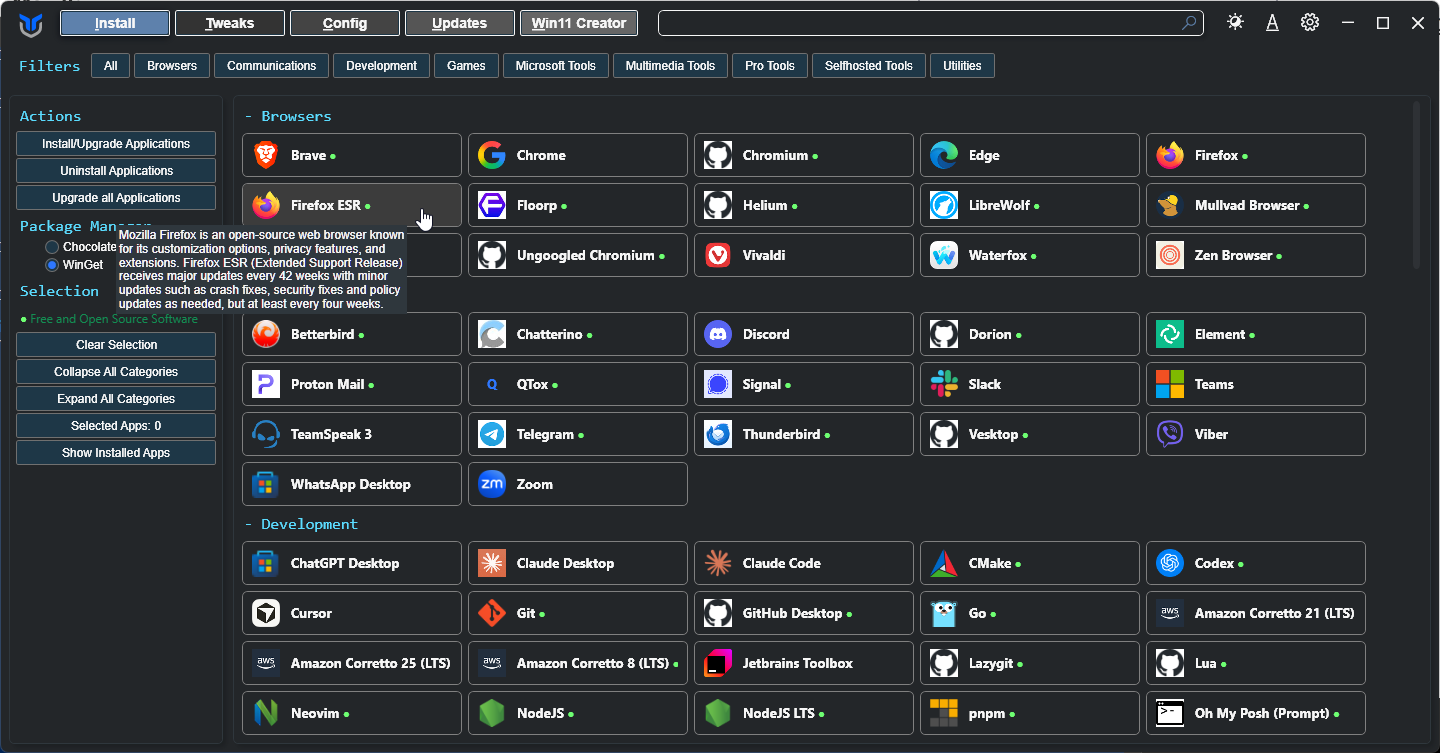Click Upgrade all Applications button

116,198
